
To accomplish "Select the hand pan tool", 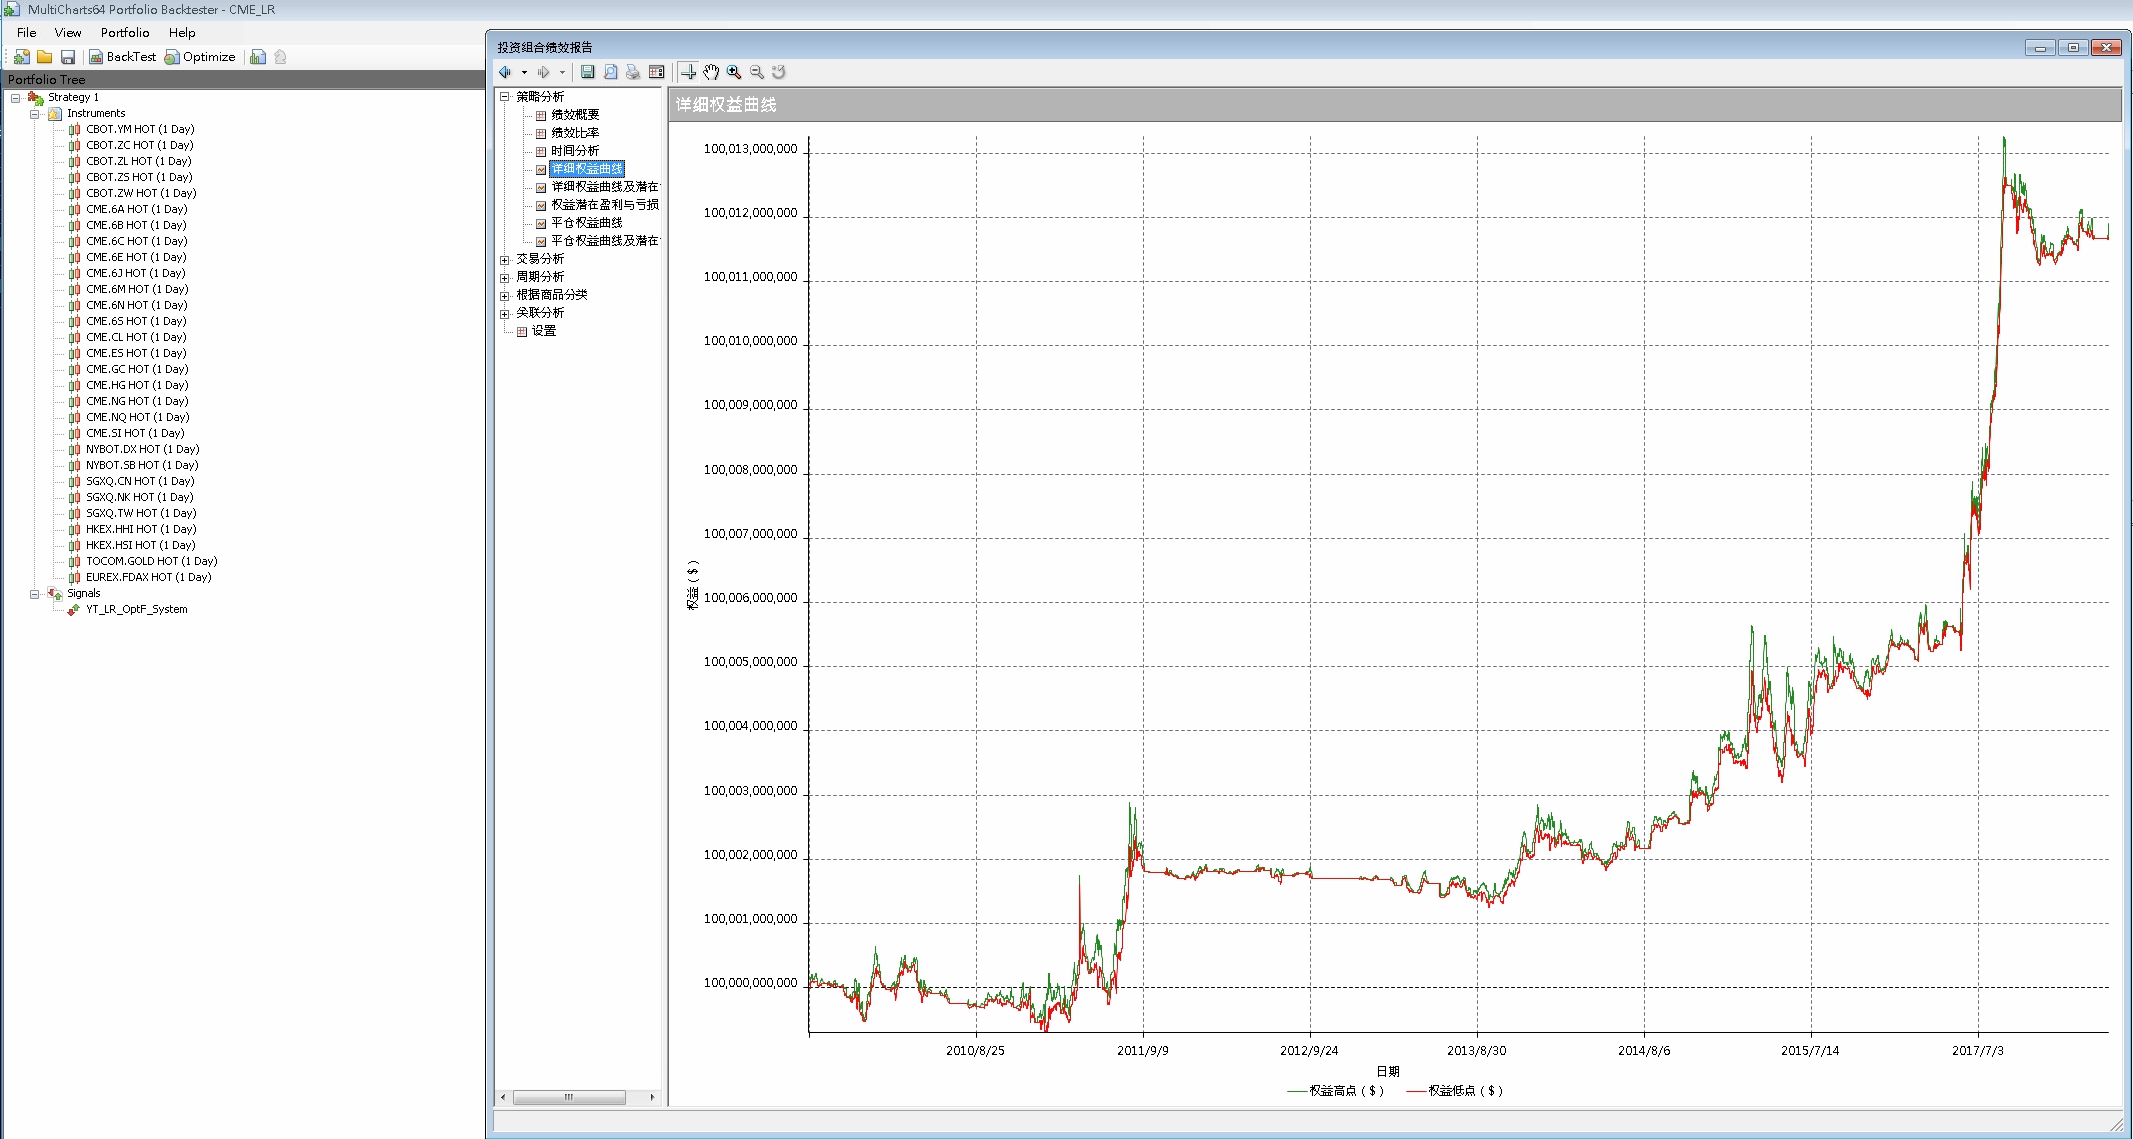I will point(711,72).
